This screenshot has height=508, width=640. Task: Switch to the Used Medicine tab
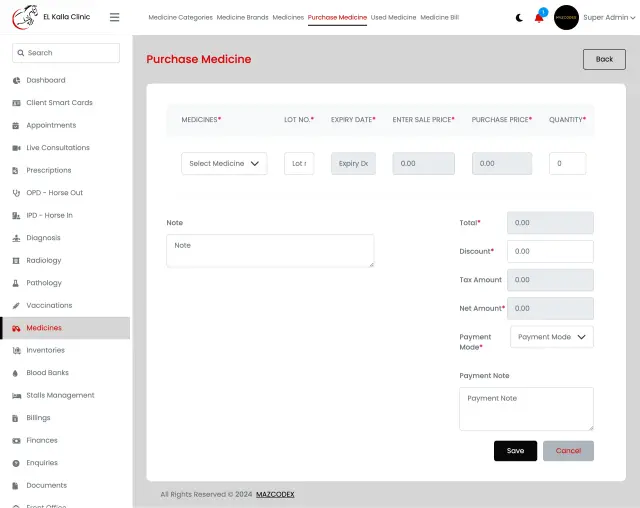[393, 18]
